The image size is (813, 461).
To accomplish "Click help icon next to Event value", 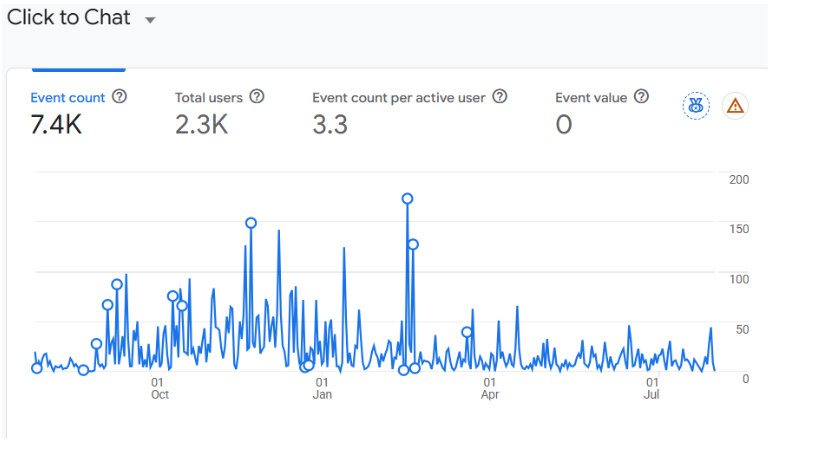I will pos(641,96).
